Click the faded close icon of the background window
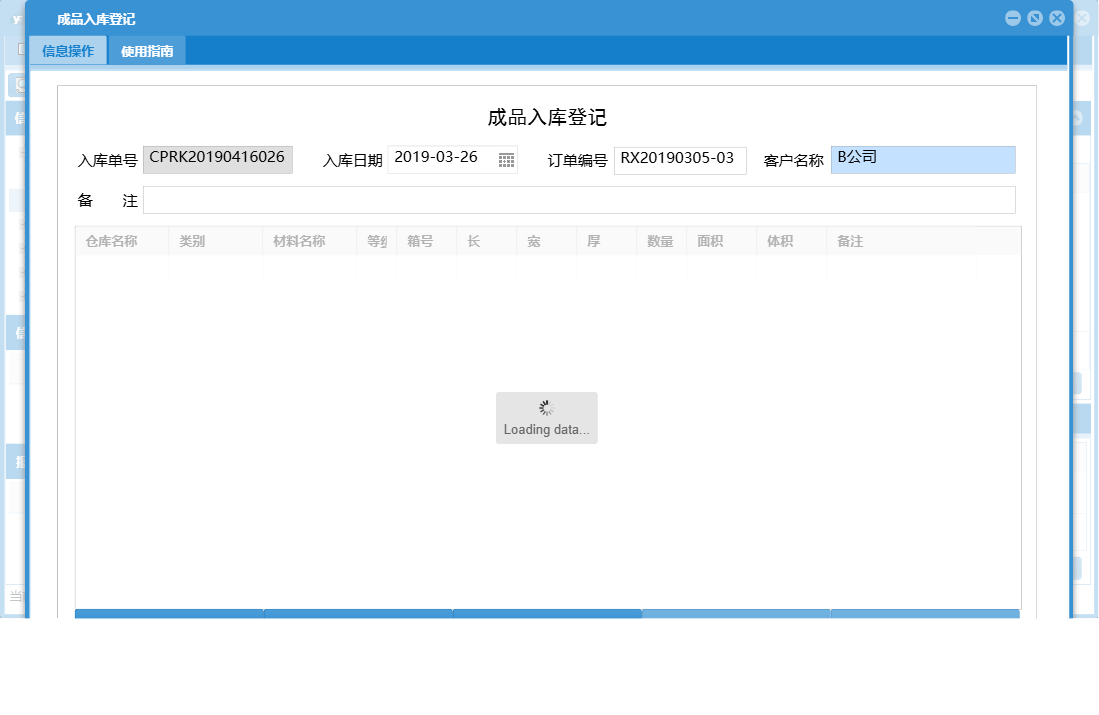Image resolution: width=1099 pixels, height=715 pixels. tap(1081, 18)
